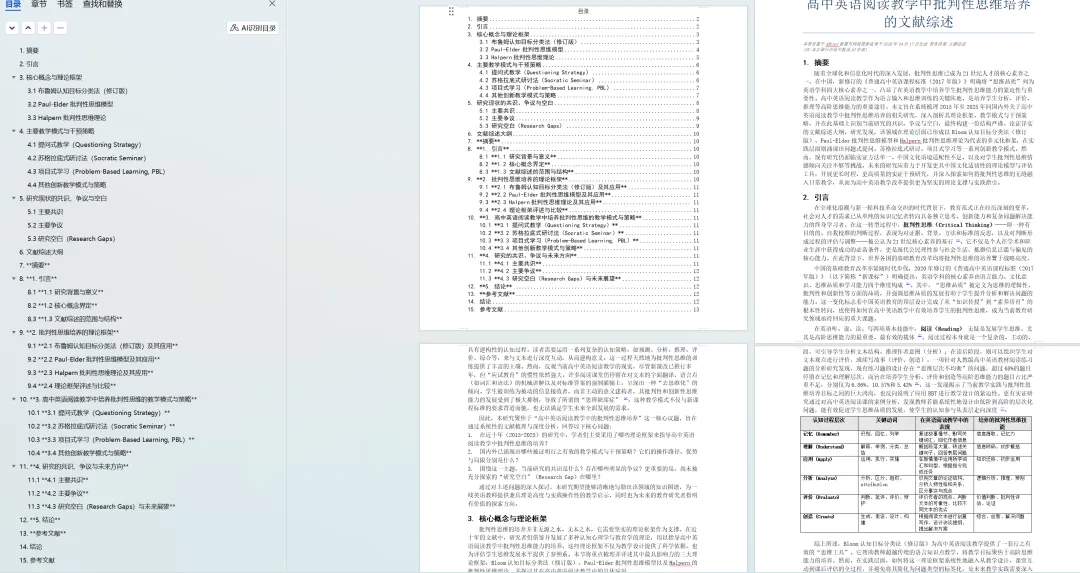1080x573 pixels.
Task: Click the minus button to demote the heading level
Action: click(61, 28)
